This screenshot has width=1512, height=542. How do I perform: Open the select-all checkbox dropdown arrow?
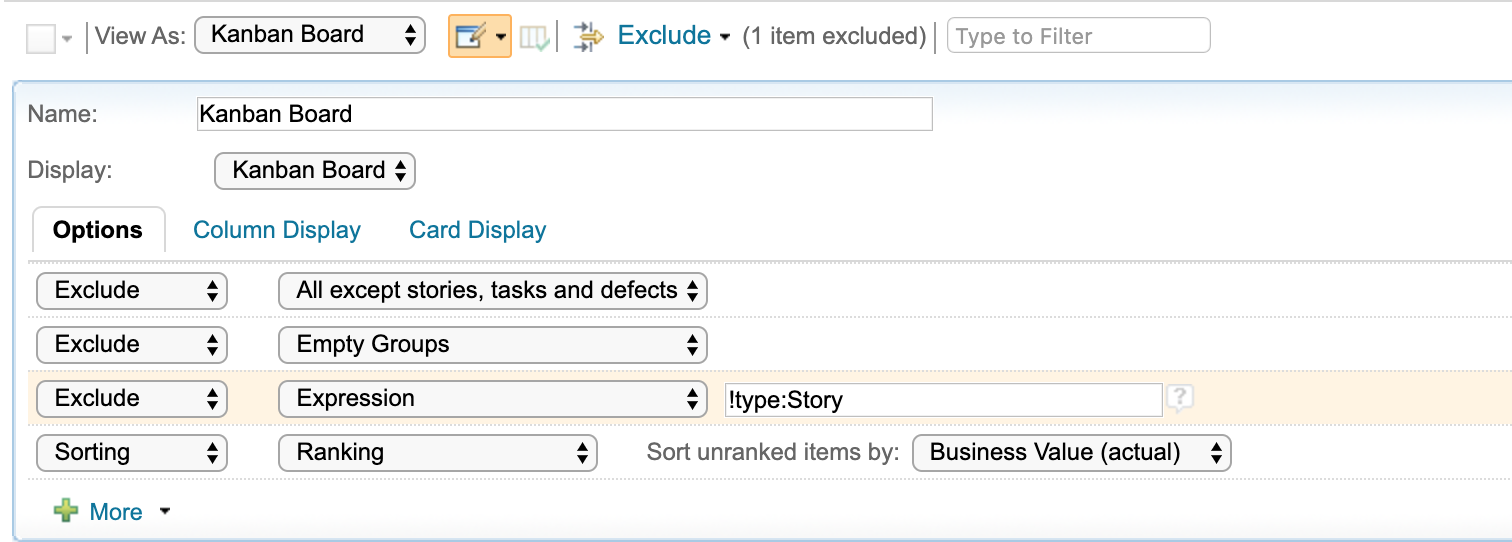click(x=67, y=39)
